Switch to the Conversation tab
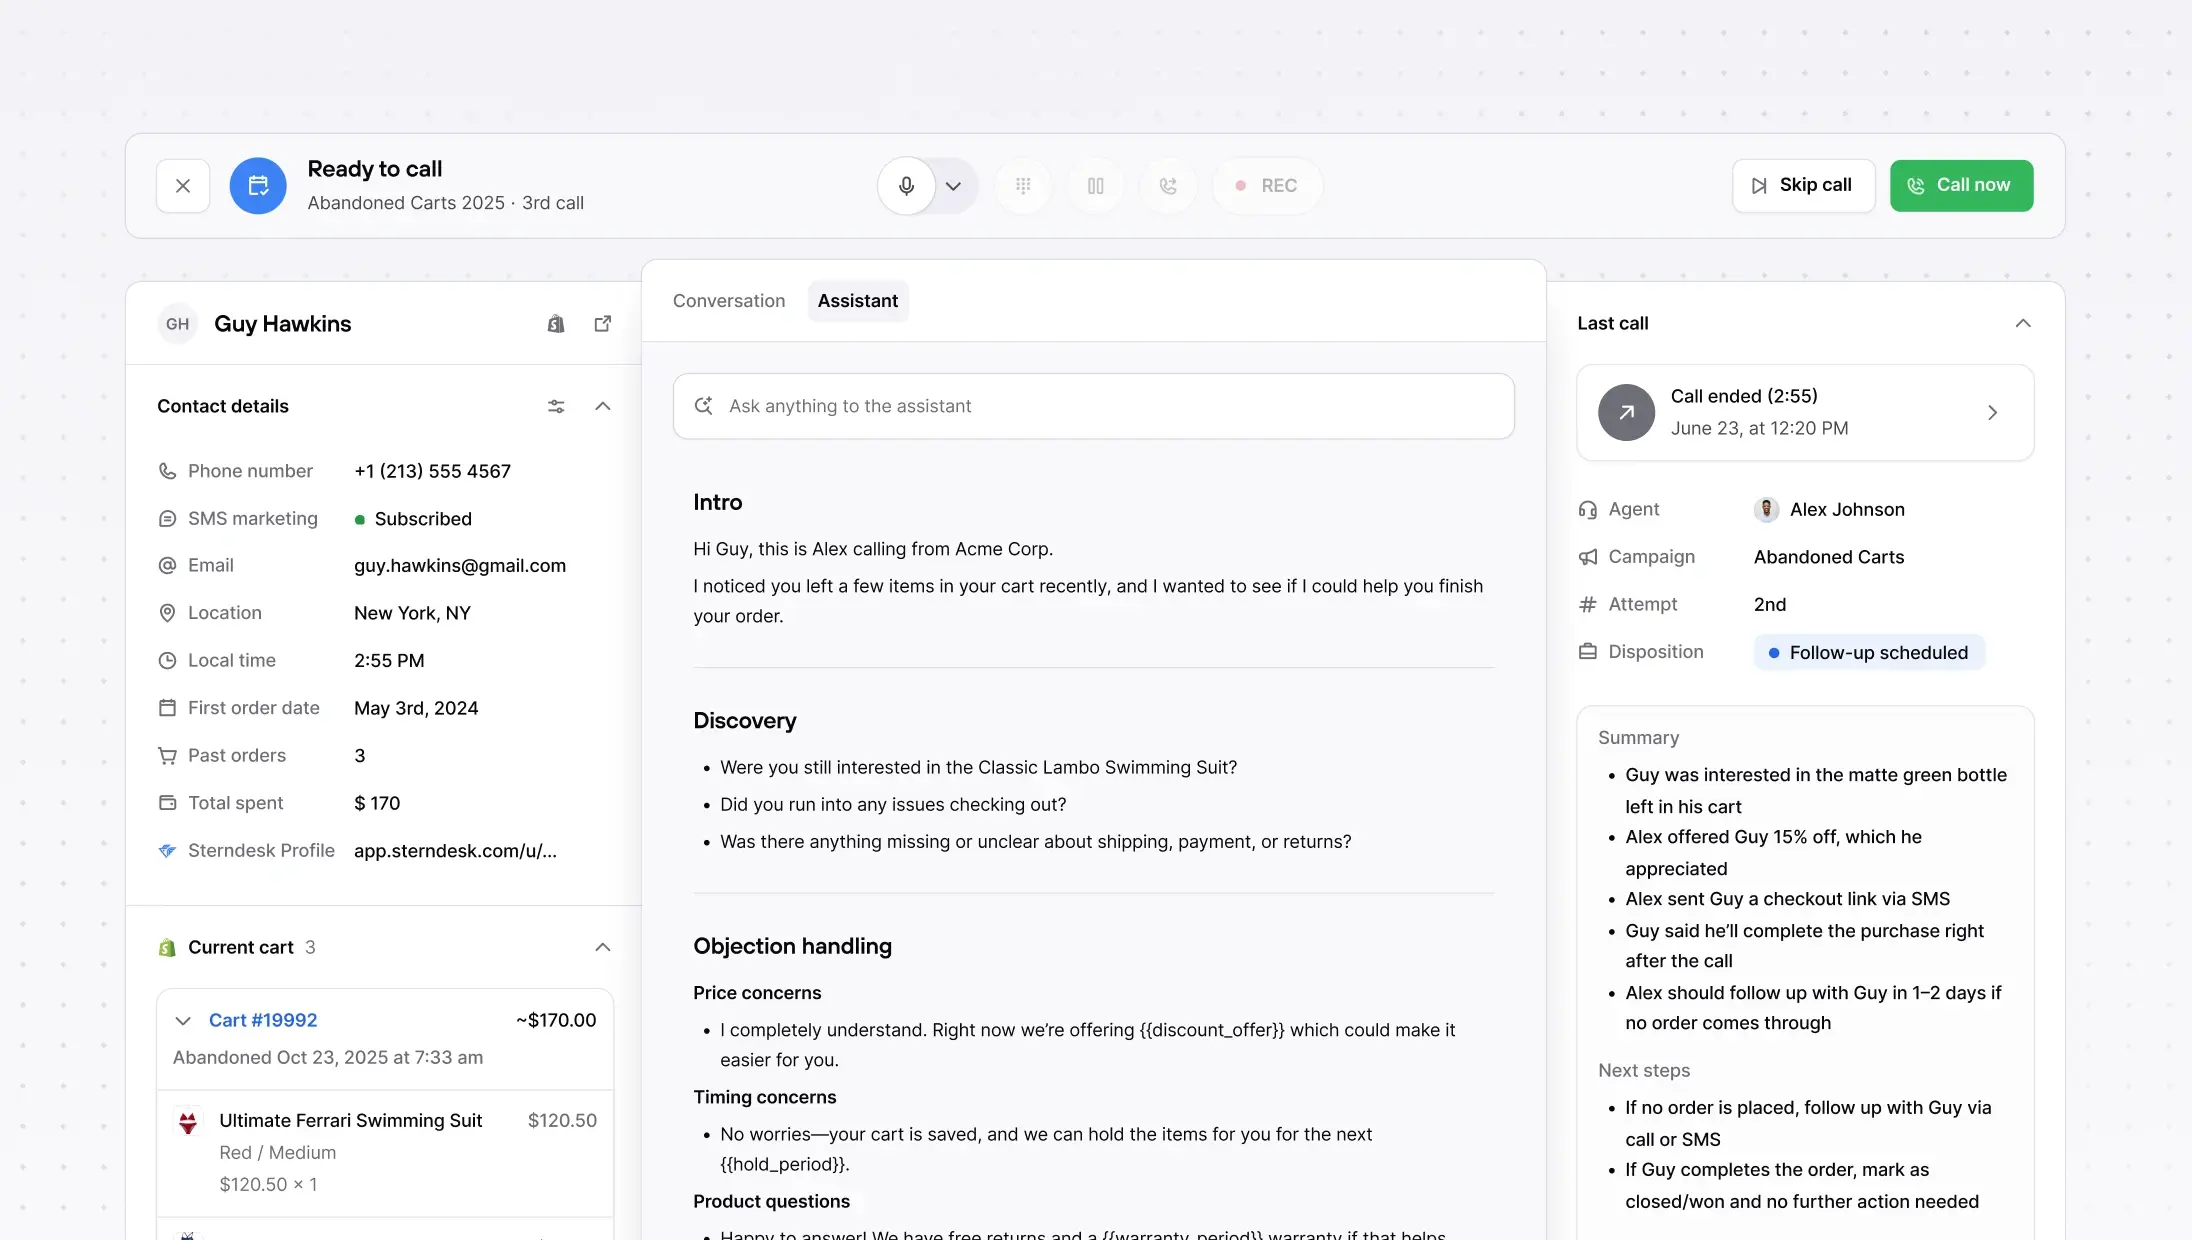Image resolution: width=2192 pixels, height=1240 pixels. click(728, 300)
